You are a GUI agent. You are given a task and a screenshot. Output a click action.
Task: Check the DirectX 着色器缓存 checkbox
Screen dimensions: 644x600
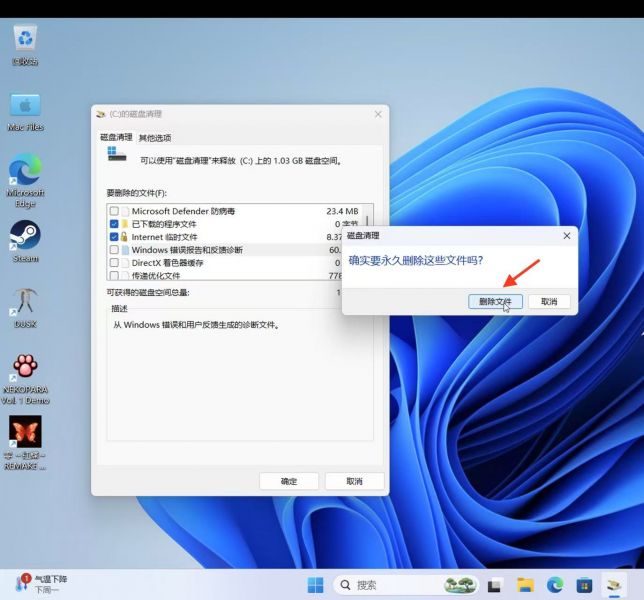(114, 262)
